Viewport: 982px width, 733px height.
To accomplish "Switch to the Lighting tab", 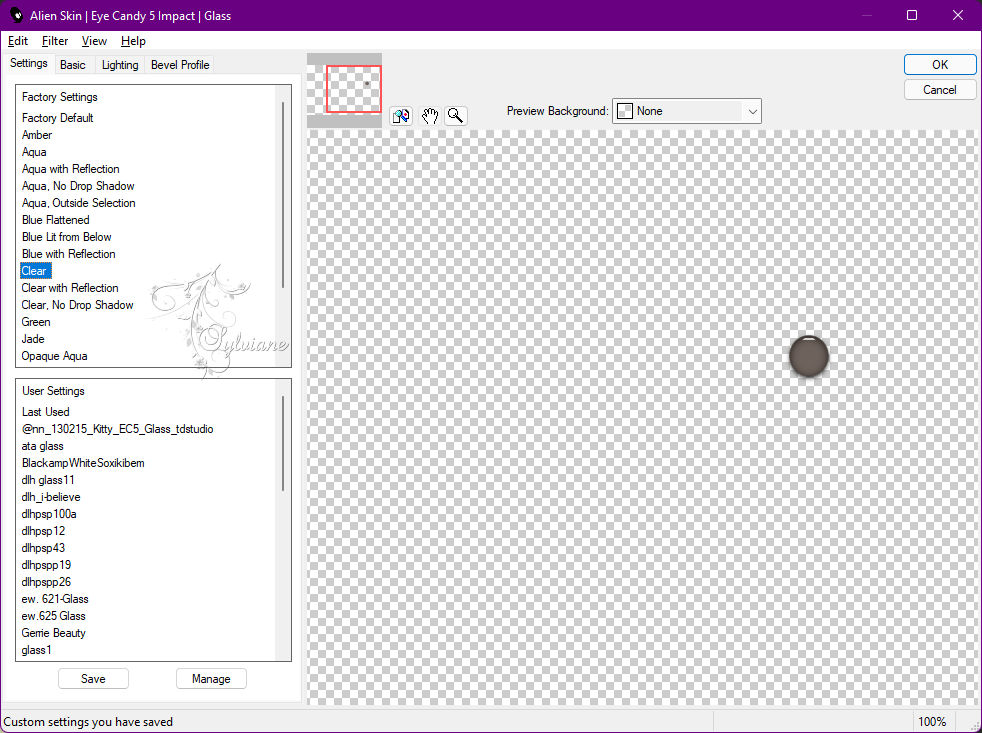I will (x=120, y=65).
